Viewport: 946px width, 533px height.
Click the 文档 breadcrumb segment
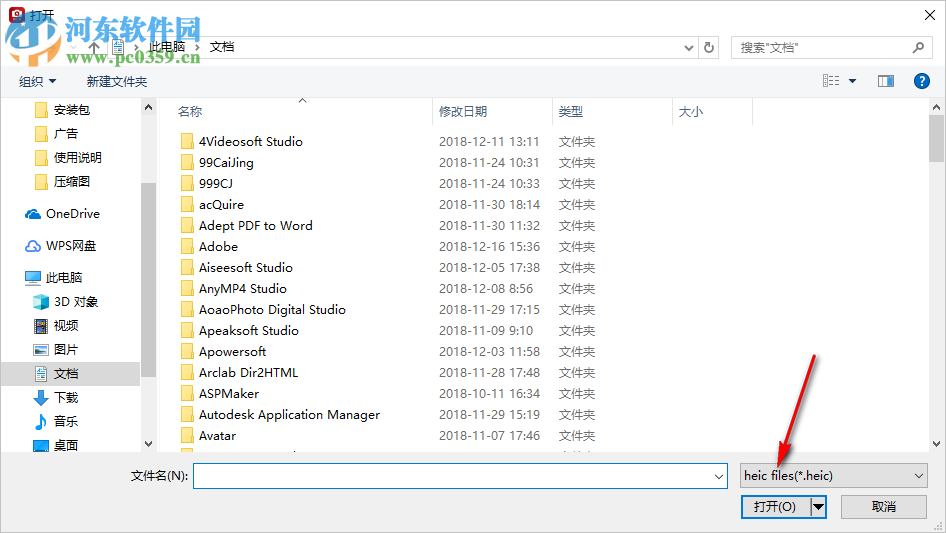point(221,46)
